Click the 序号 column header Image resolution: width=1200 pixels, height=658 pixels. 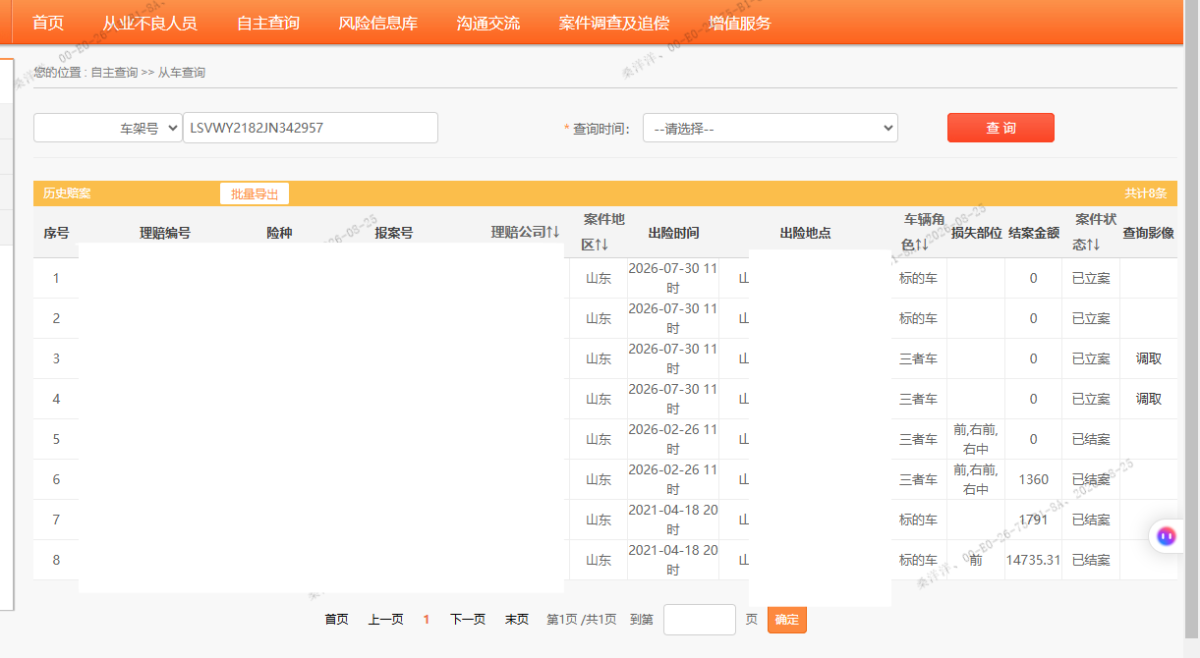click(x=56, y=233)
